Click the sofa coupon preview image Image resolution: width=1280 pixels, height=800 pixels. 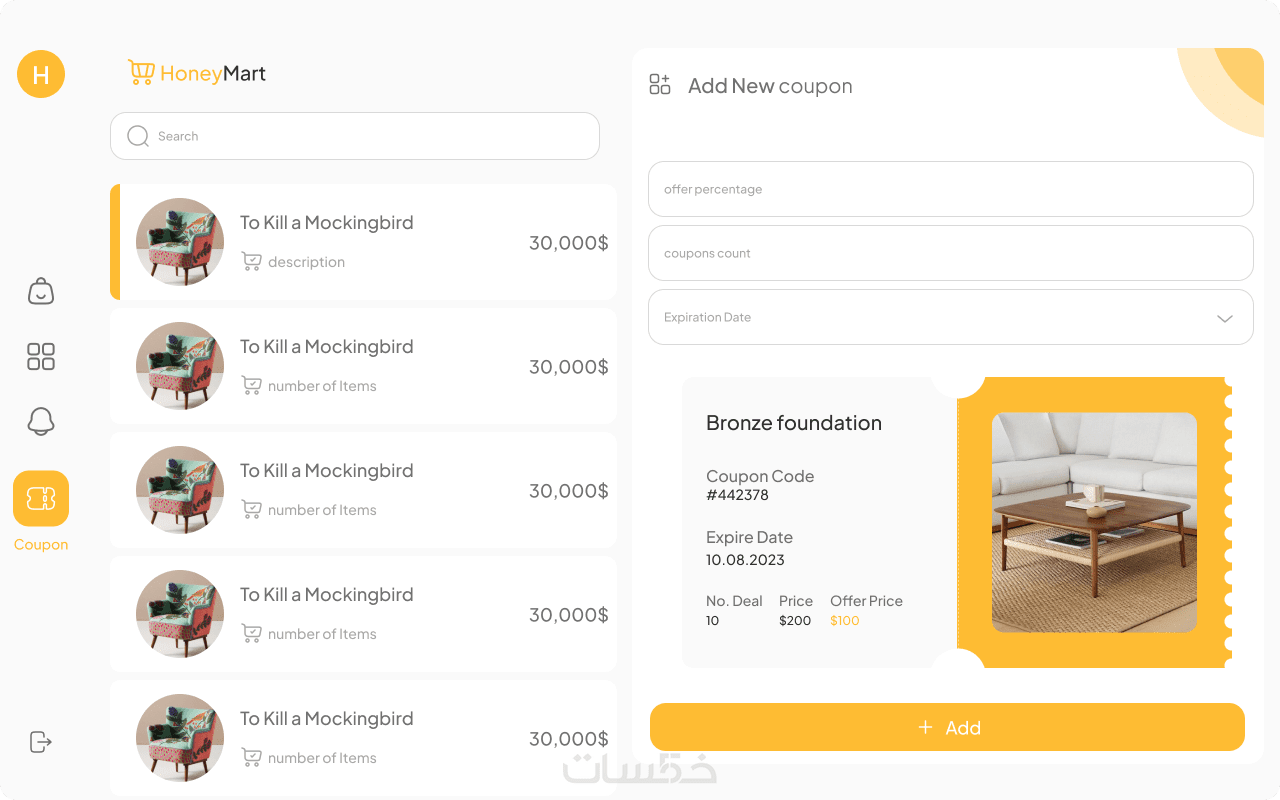click(x=1094, y=522)
